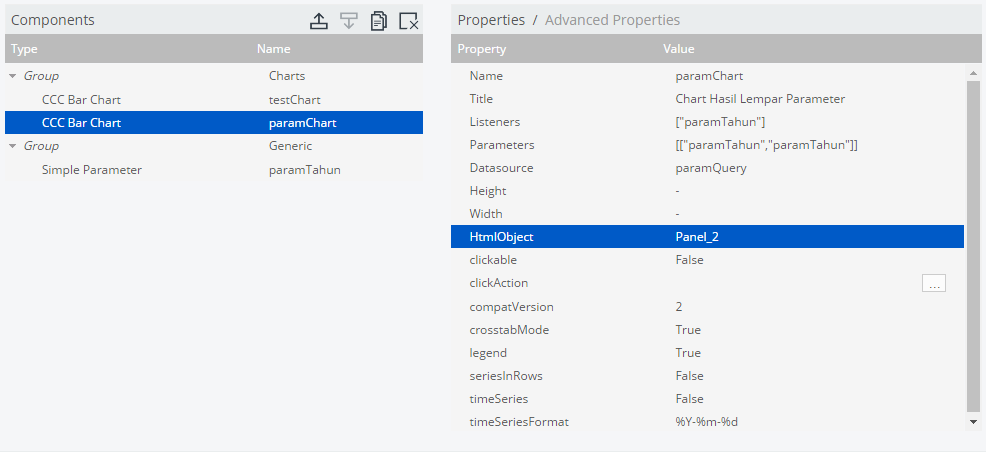Image resolution: width=986 pixels, height=452 pixels.
Task: Toggle the crosstabMode value True
Action: pyautogui.click(x=688, y=330)
